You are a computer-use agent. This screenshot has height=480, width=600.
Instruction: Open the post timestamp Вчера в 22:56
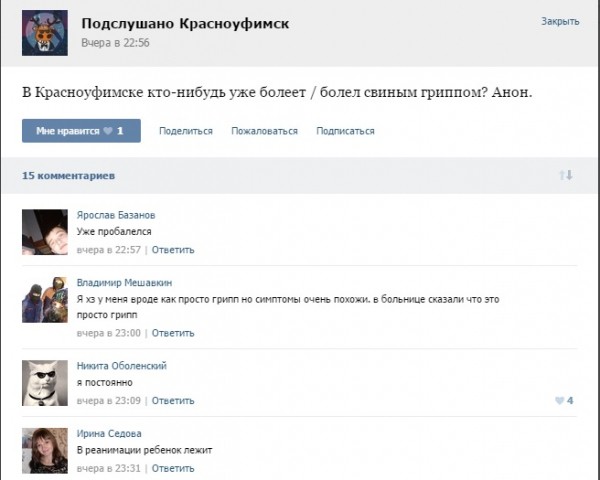(x=115, y=42)
